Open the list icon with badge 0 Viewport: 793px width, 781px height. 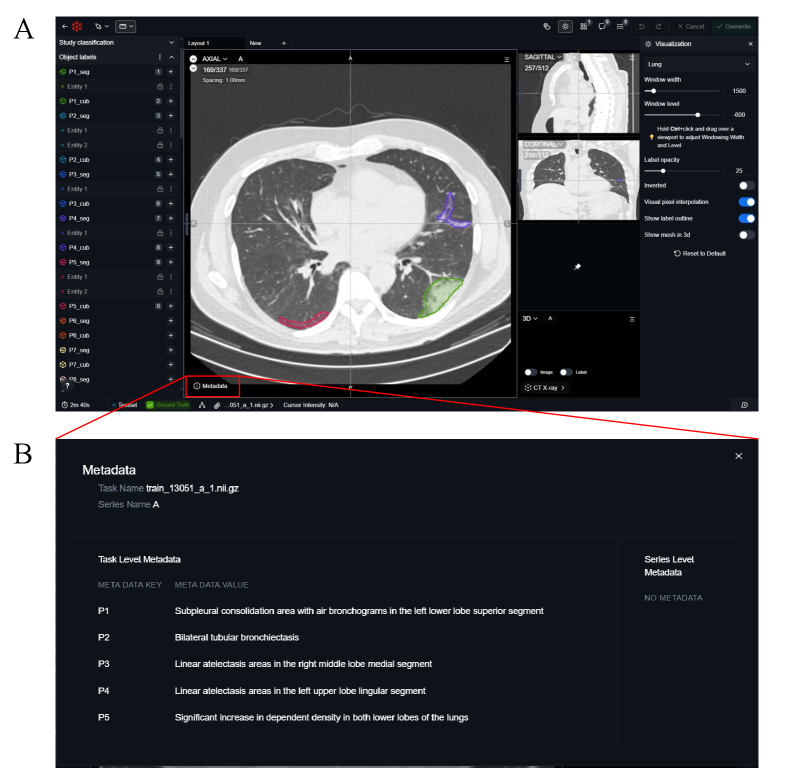[x=621, y=26]
